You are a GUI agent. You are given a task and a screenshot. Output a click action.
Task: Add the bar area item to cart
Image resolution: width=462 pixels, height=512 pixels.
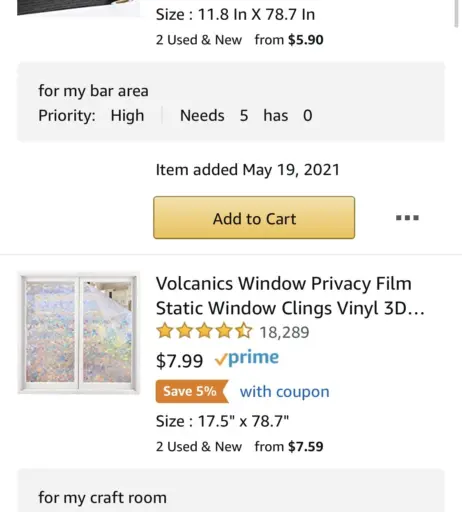click(254, 218)
